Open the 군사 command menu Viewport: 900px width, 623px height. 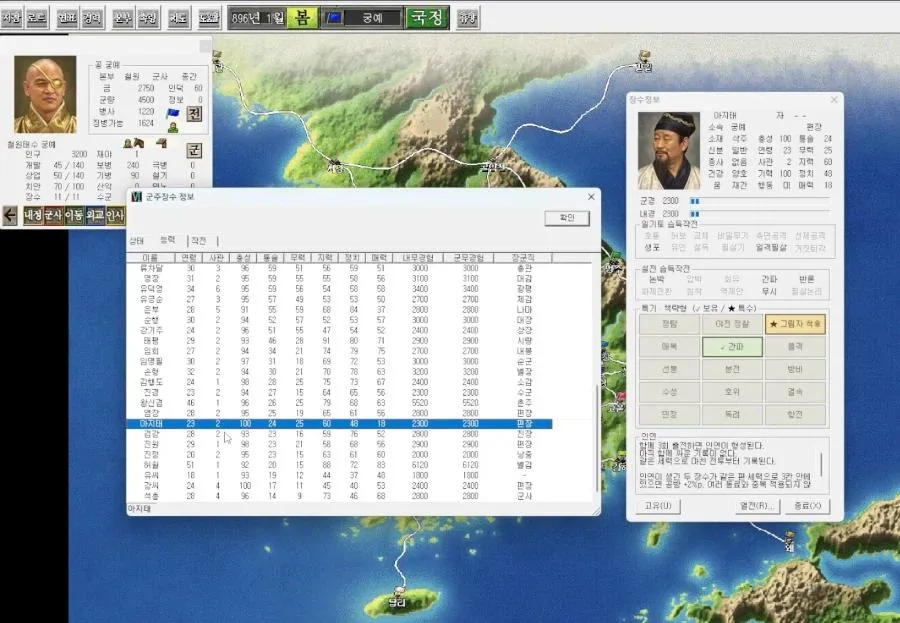53,215
